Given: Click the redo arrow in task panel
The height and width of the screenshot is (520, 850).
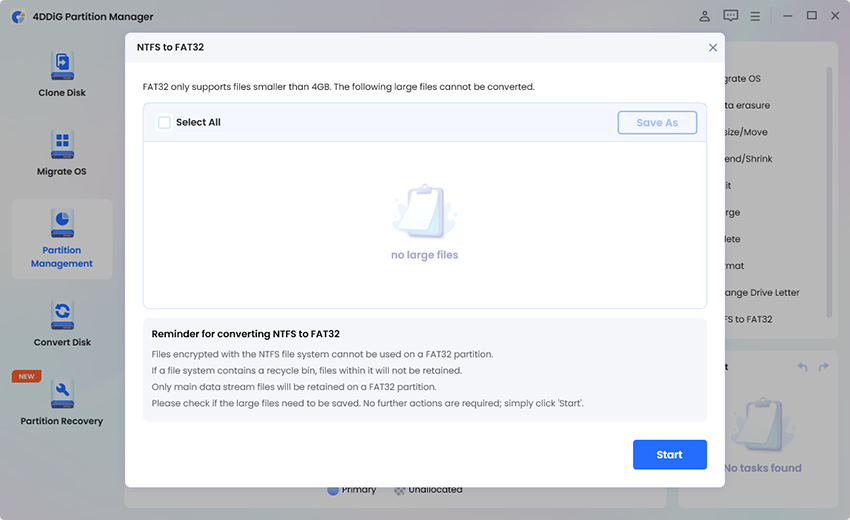Looking at the screenshot, I should [x=823, y=367].
